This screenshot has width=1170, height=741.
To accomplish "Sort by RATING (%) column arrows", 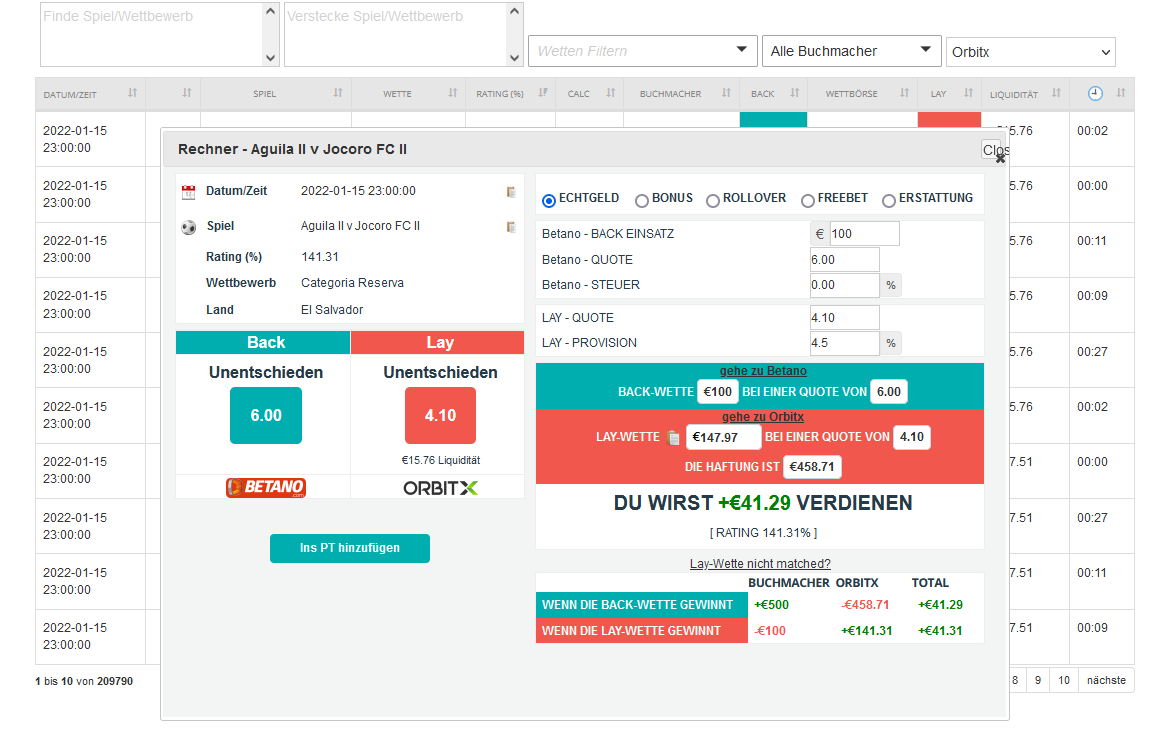I will (x=543, y=93).
